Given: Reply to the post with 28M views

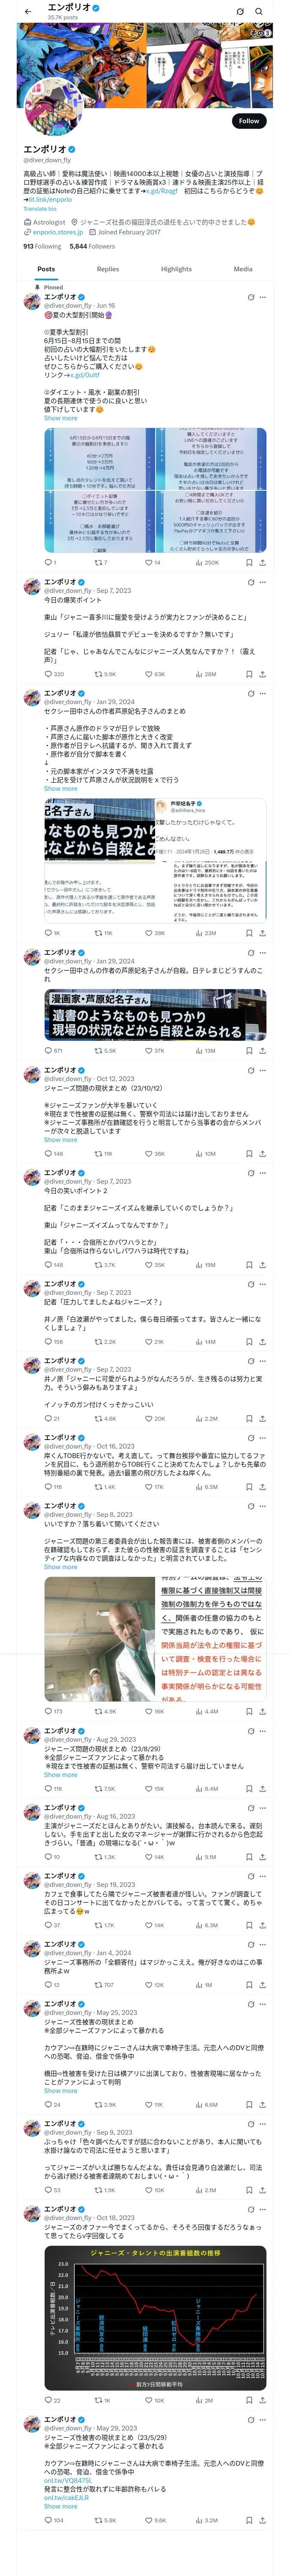Looking at the screenshot, I should point(47,675).
